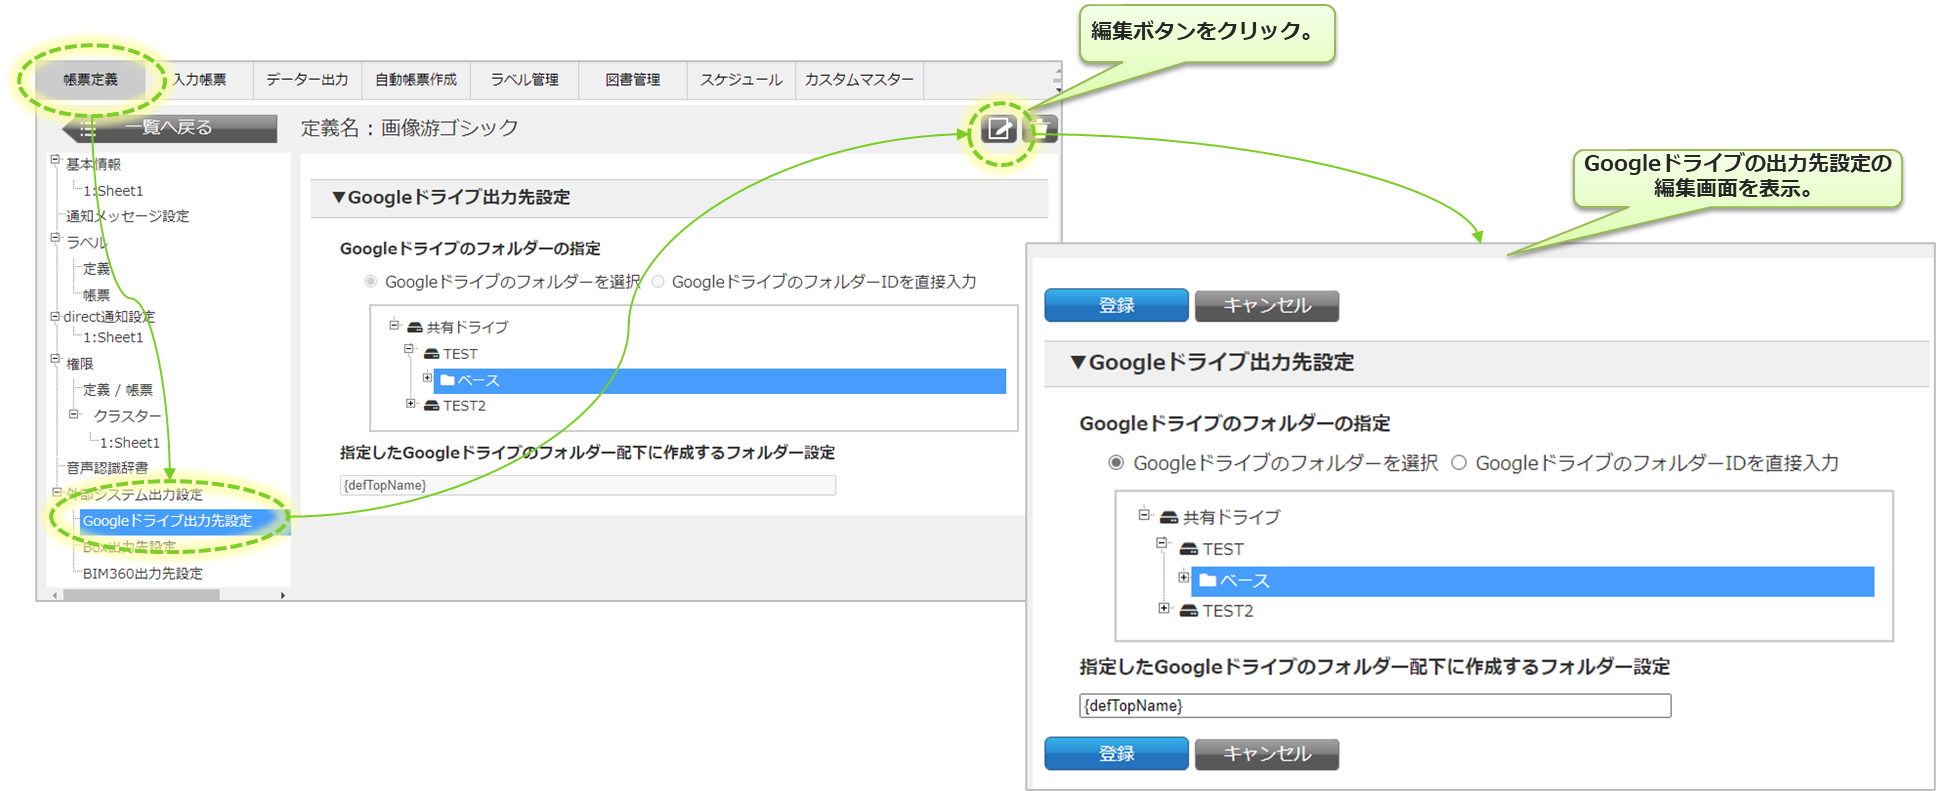Select 'Googleドライブのフォルダーを選択' radio in edit panel

pos(1116,463)
